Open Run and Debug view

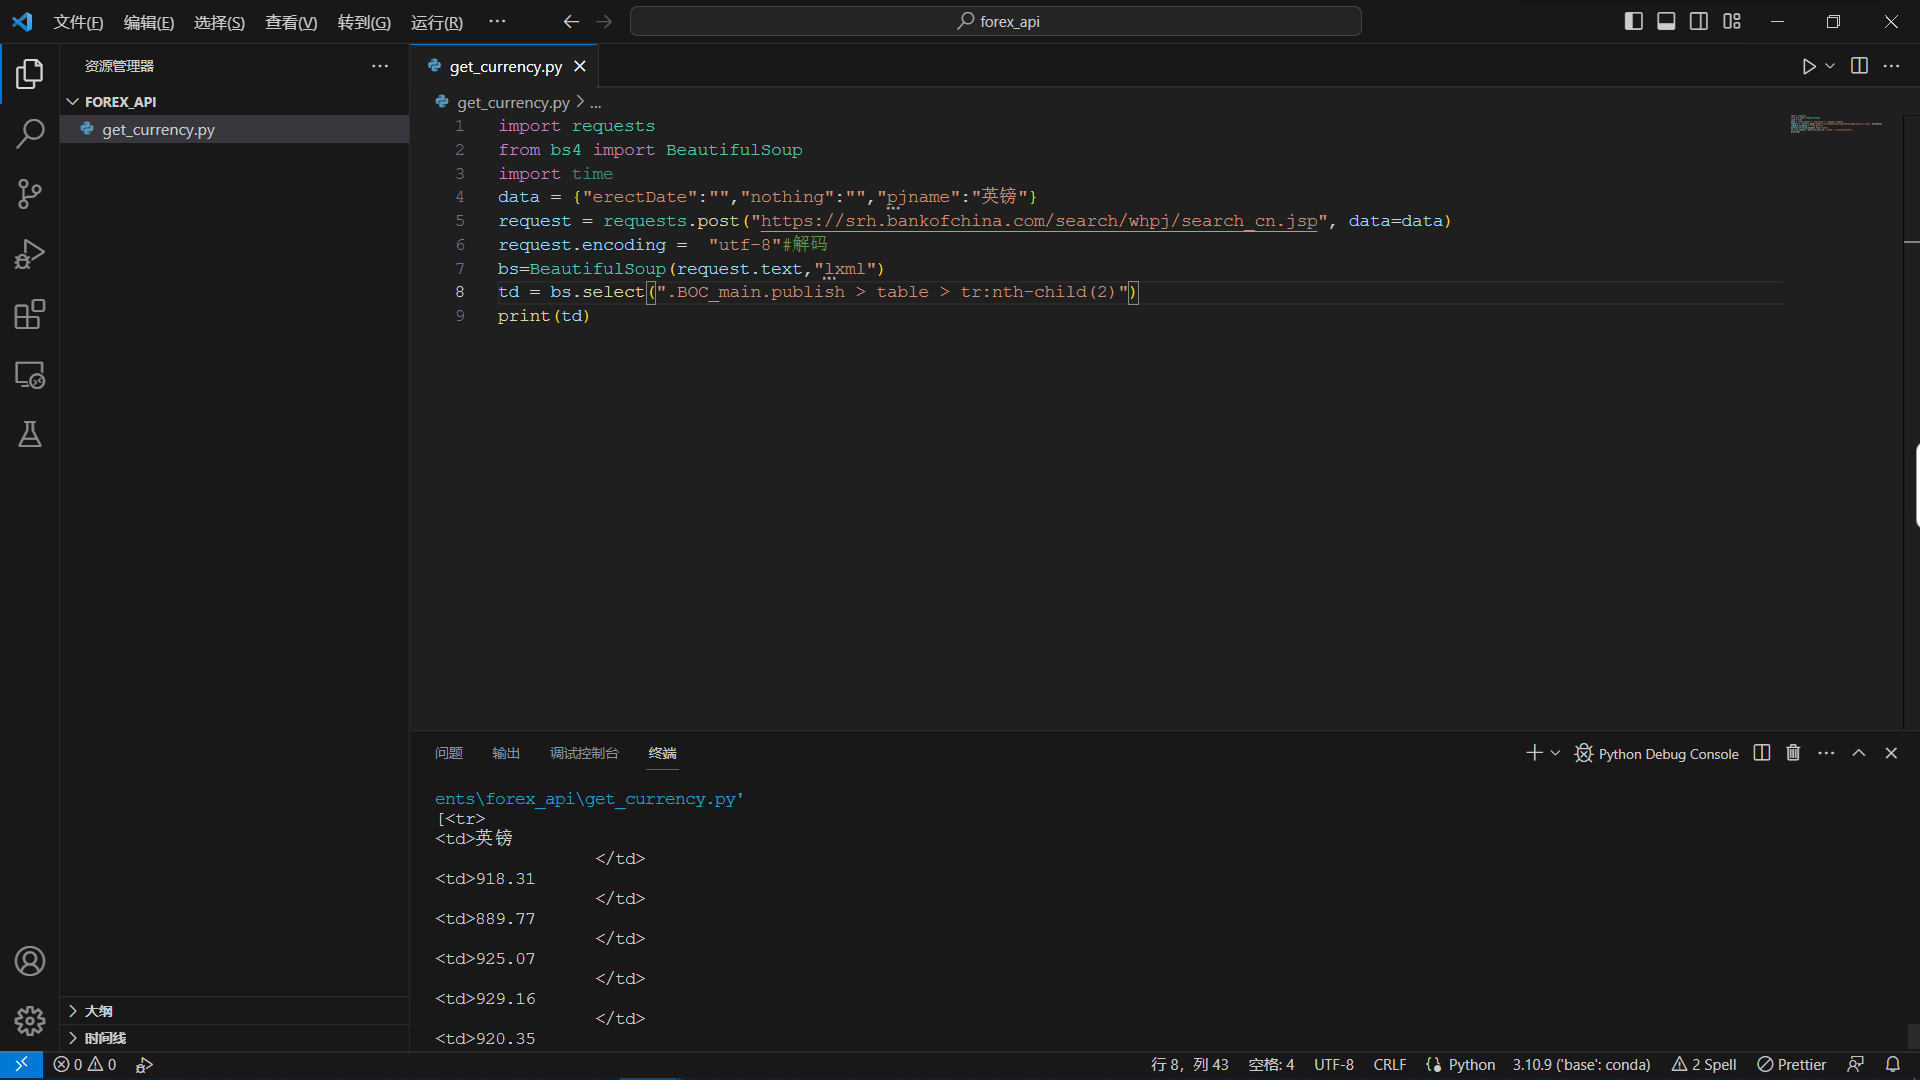click(x=30, y=254)
